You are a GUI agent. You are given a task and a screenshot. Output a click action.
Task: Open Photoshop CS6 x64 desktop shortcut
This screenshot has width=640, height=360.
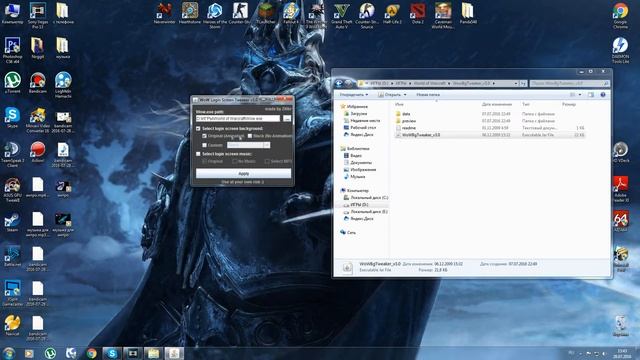(x=12, y=50)
